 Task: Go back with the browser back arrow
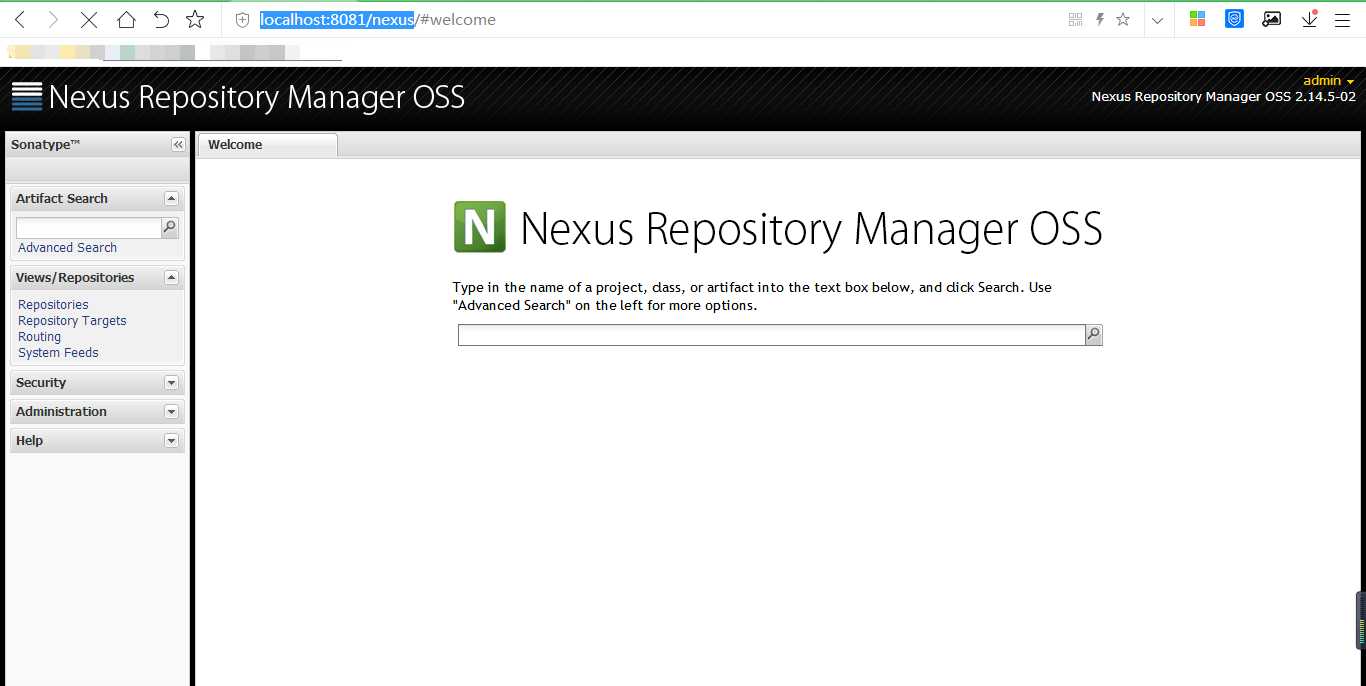point(19,19)
